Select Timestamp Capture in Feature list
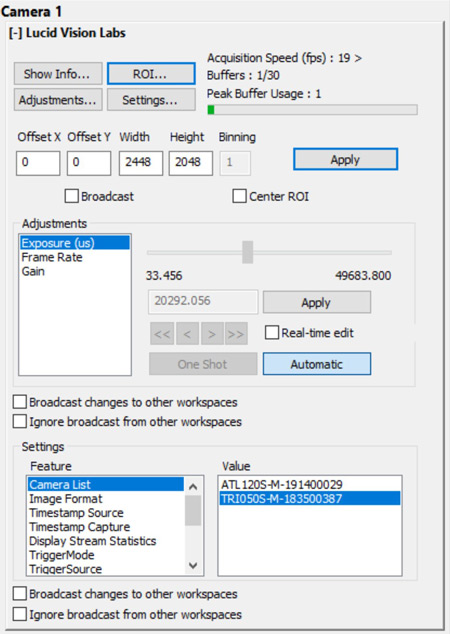450x634 pixels. [x=106, y=527]
